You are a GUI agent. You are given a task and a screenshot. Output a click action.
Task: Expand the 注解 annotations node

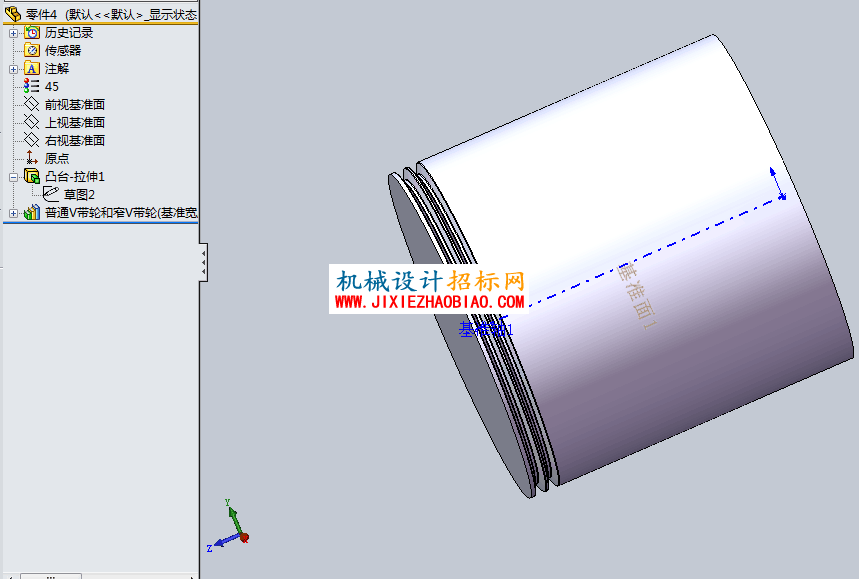pos(13,69)
